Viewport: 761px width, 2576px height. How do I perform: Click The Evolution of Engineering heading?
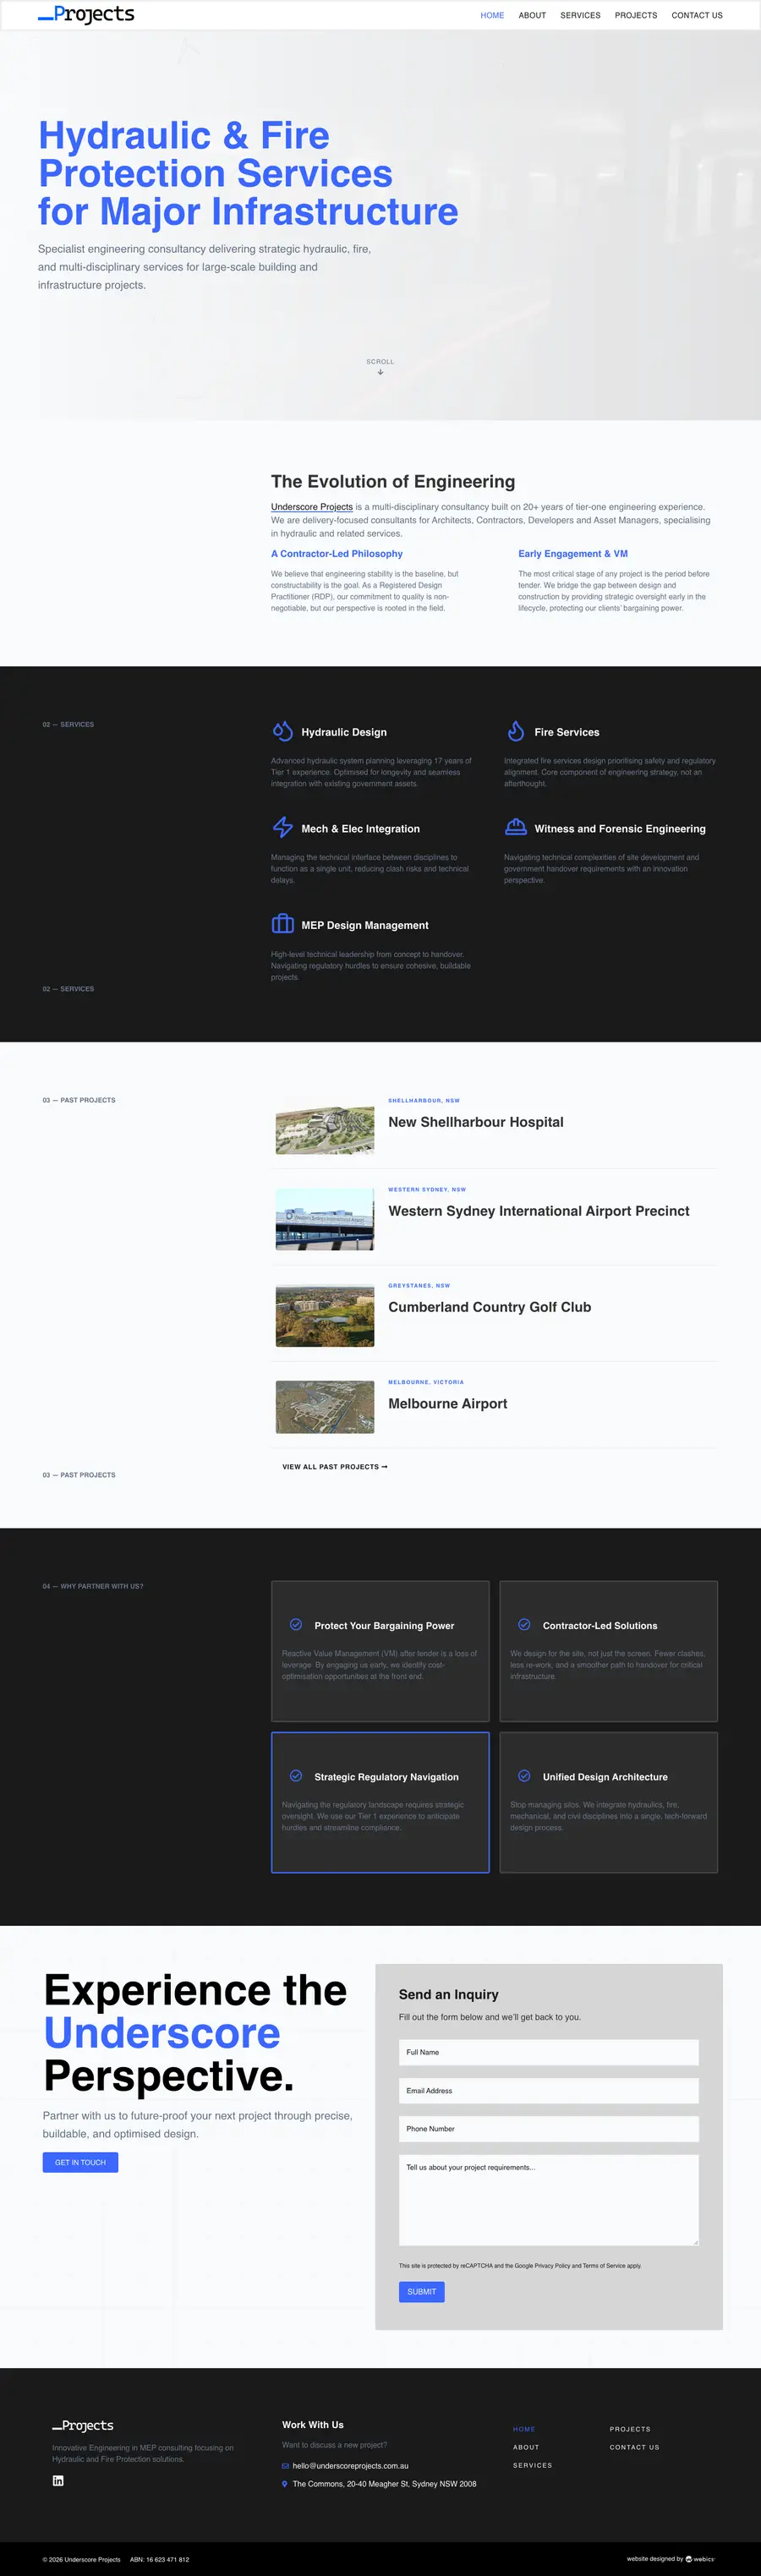(x=393, y=482)
